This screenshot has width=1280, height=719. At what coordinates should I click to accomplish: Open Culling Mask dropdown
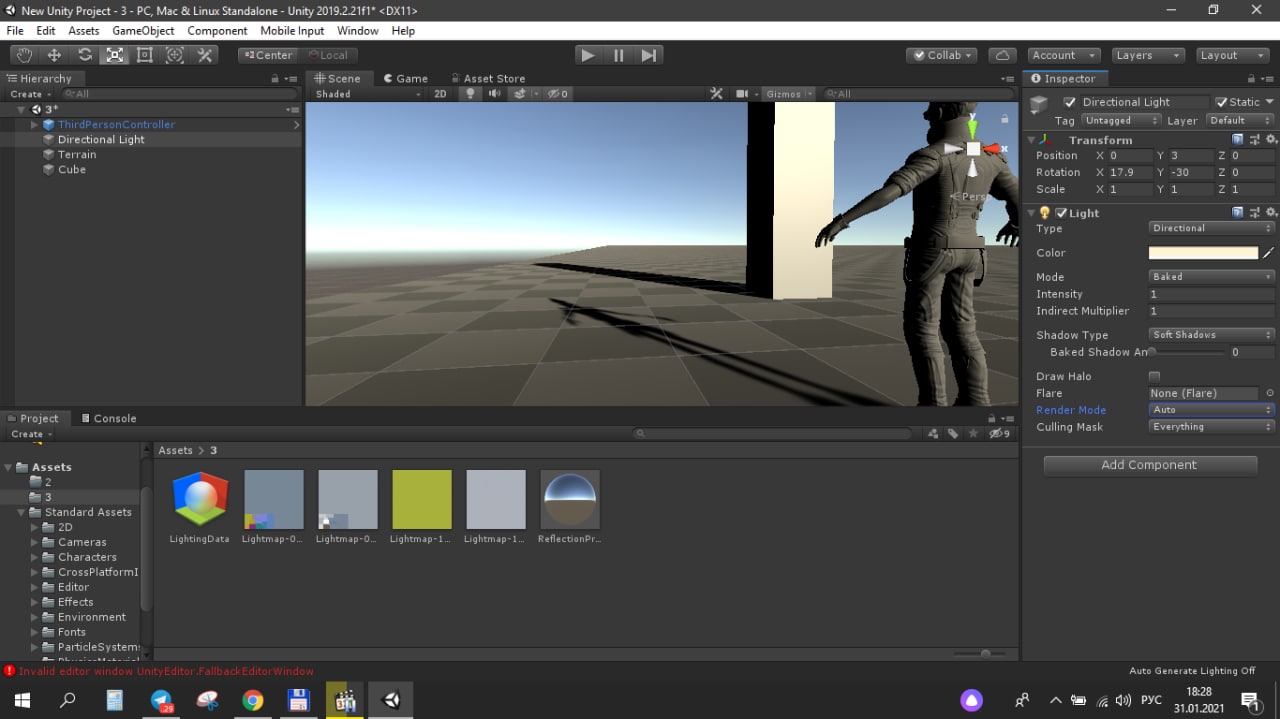pyautogui.click(x=1212, y=427)
